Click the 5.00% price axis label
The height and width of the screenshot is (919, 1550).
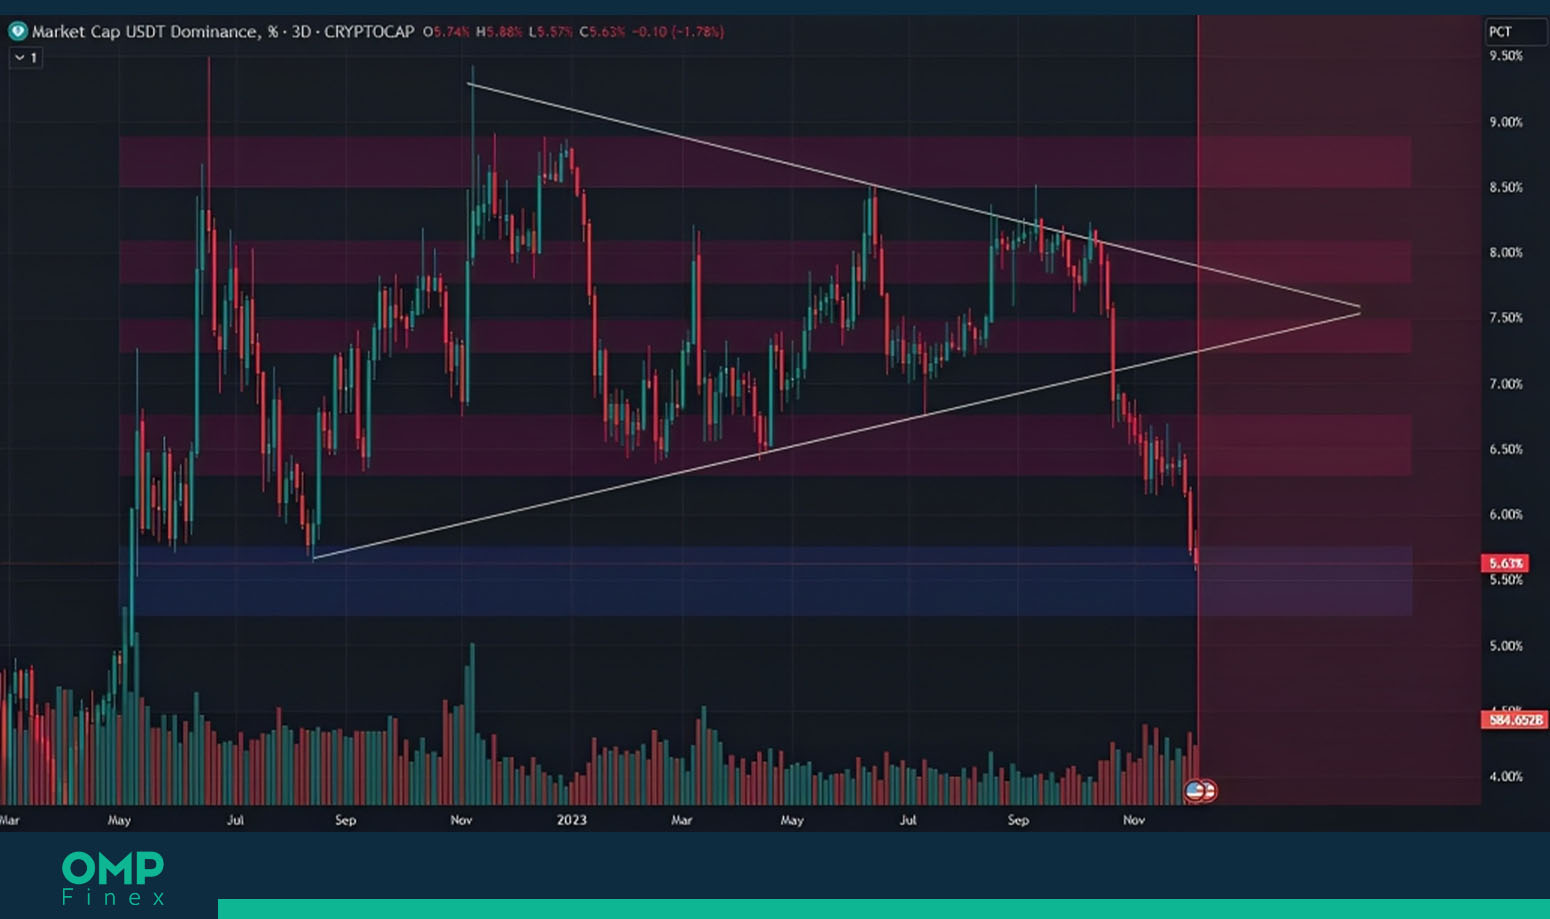[x=1506, y=646]
